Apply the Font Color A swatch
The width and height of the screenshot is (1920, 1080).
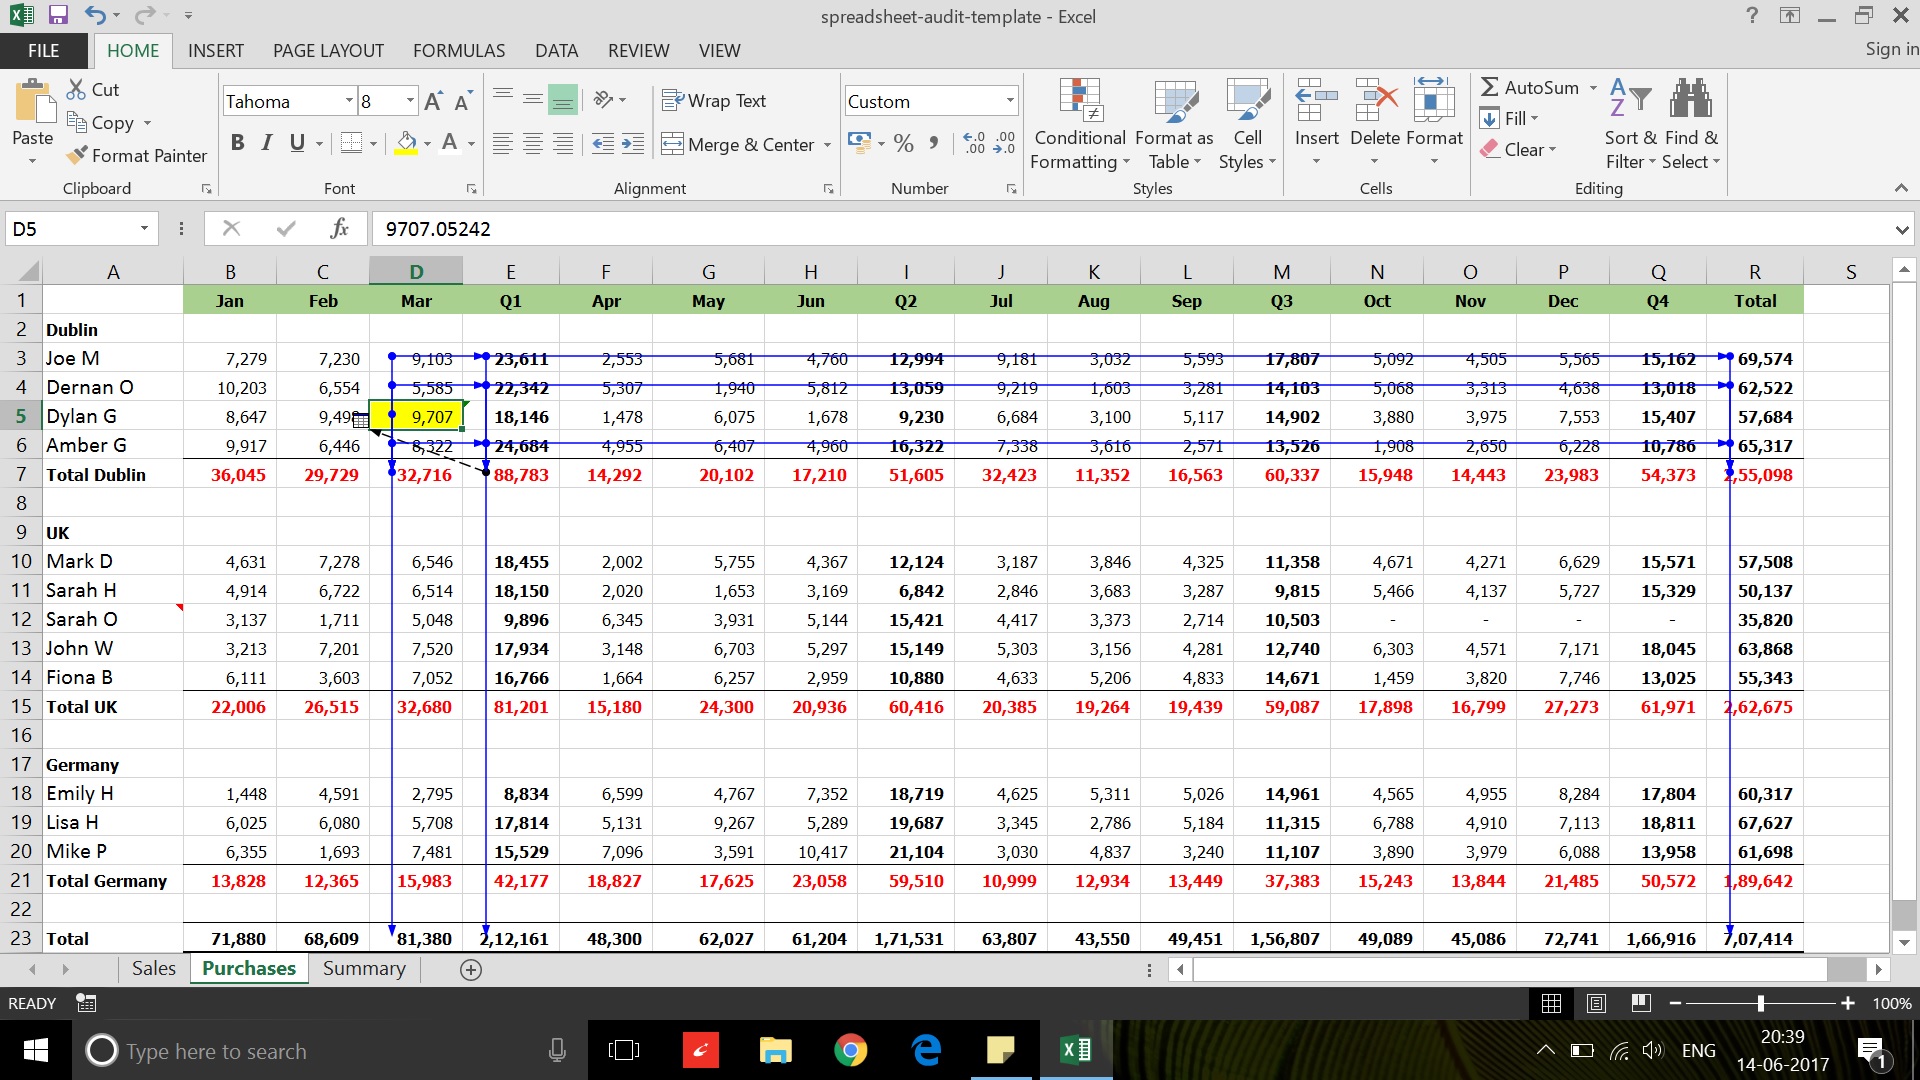[450, 143]
